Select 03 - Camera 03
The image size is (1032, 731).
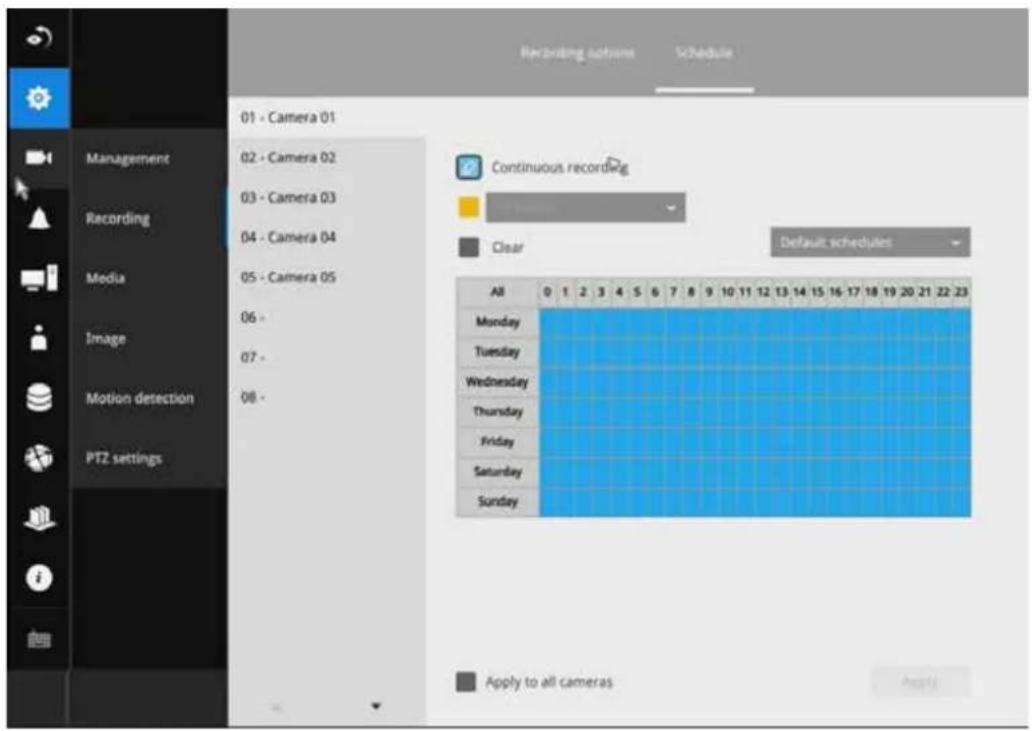[x=327, y=197]
